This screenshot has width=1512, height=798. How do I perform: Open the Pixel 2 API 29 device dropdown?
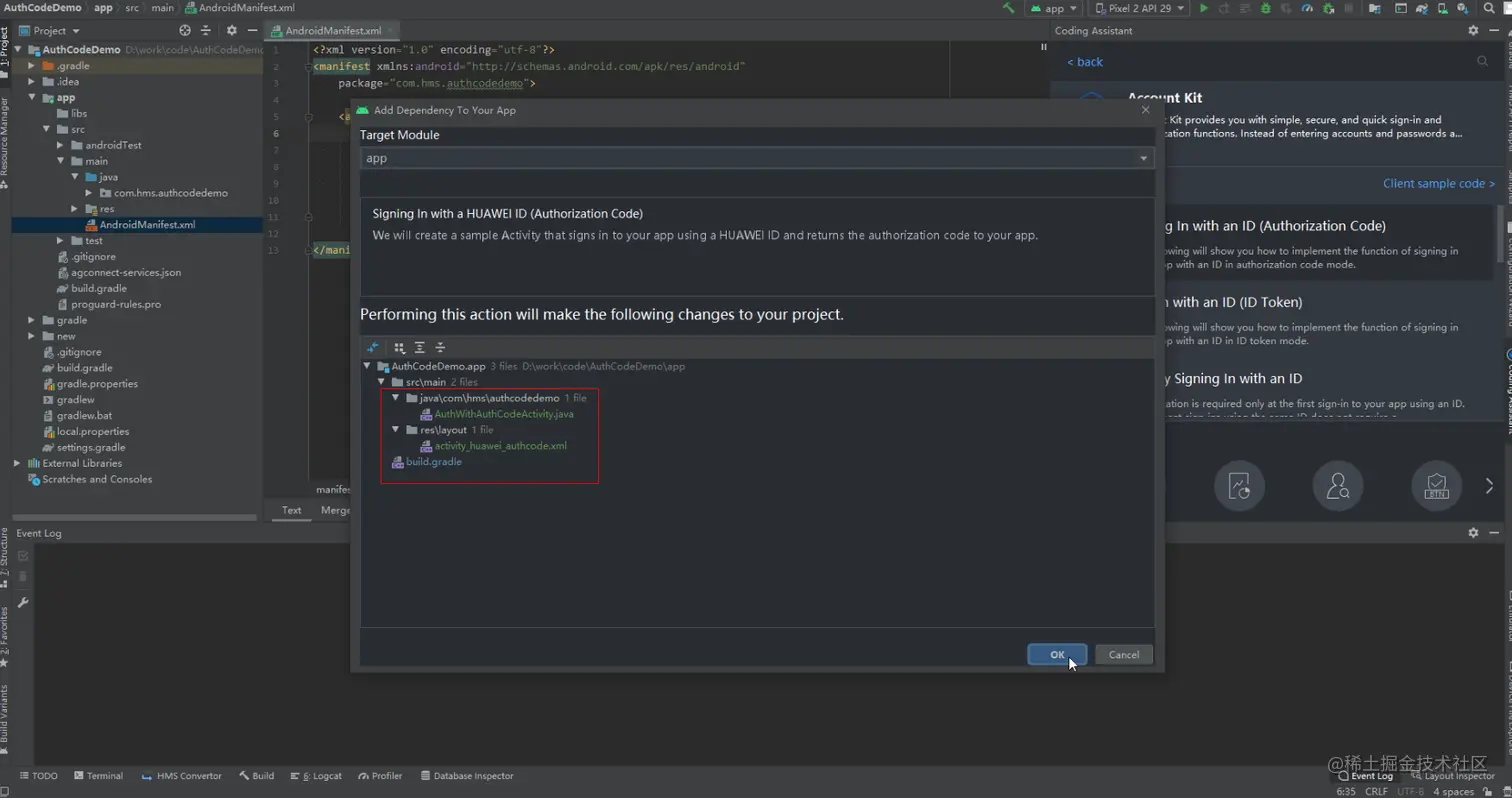(1140, 8)
